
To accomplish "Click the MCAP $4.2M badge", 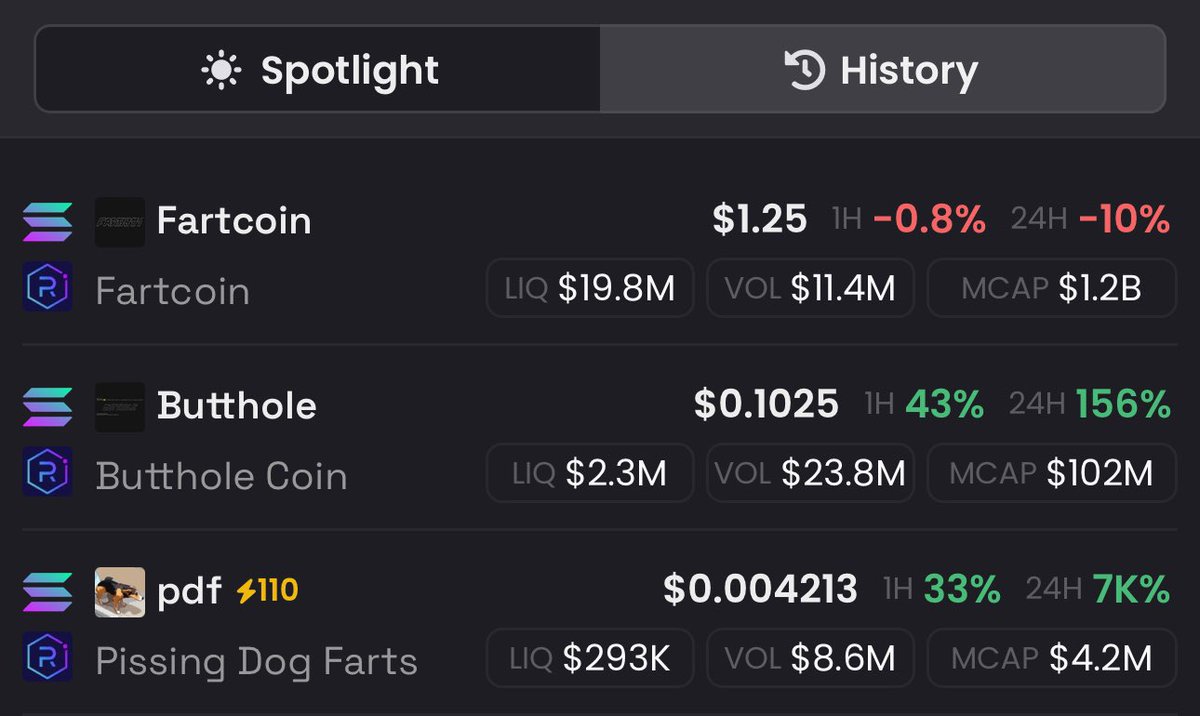I will click(1052, 658).
